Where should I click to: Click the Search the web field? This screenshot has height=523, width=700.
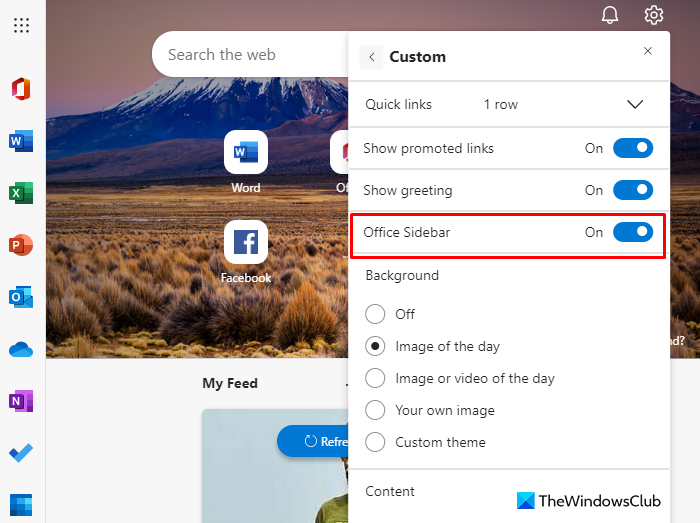tap(250, 54)
